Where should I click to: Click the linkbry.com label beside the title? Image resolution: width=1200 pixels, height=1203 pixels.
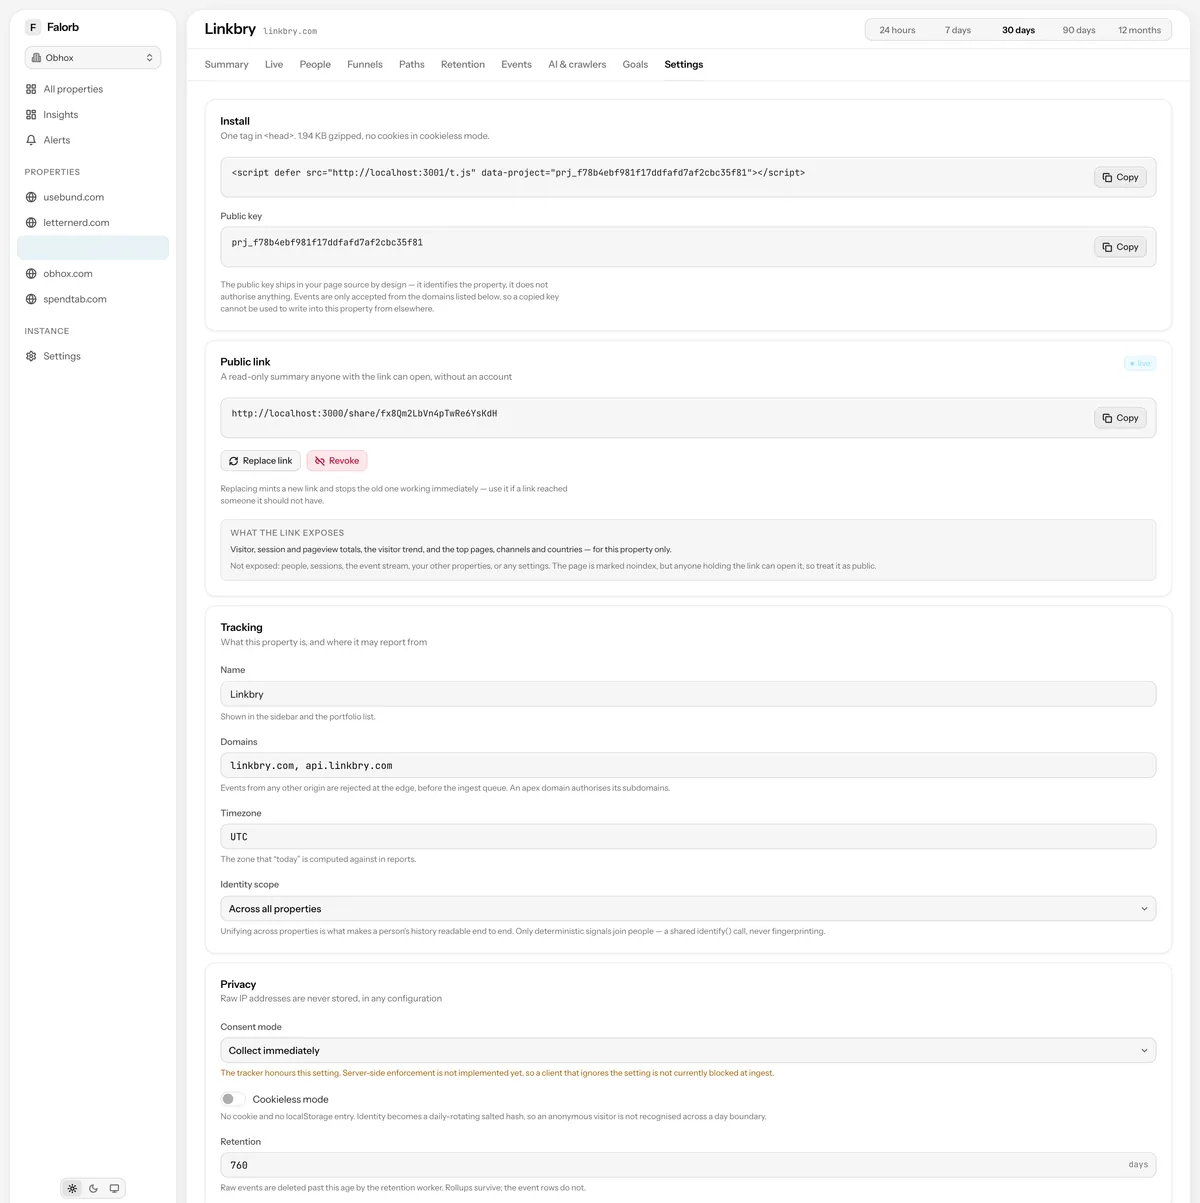pos(290,32)
